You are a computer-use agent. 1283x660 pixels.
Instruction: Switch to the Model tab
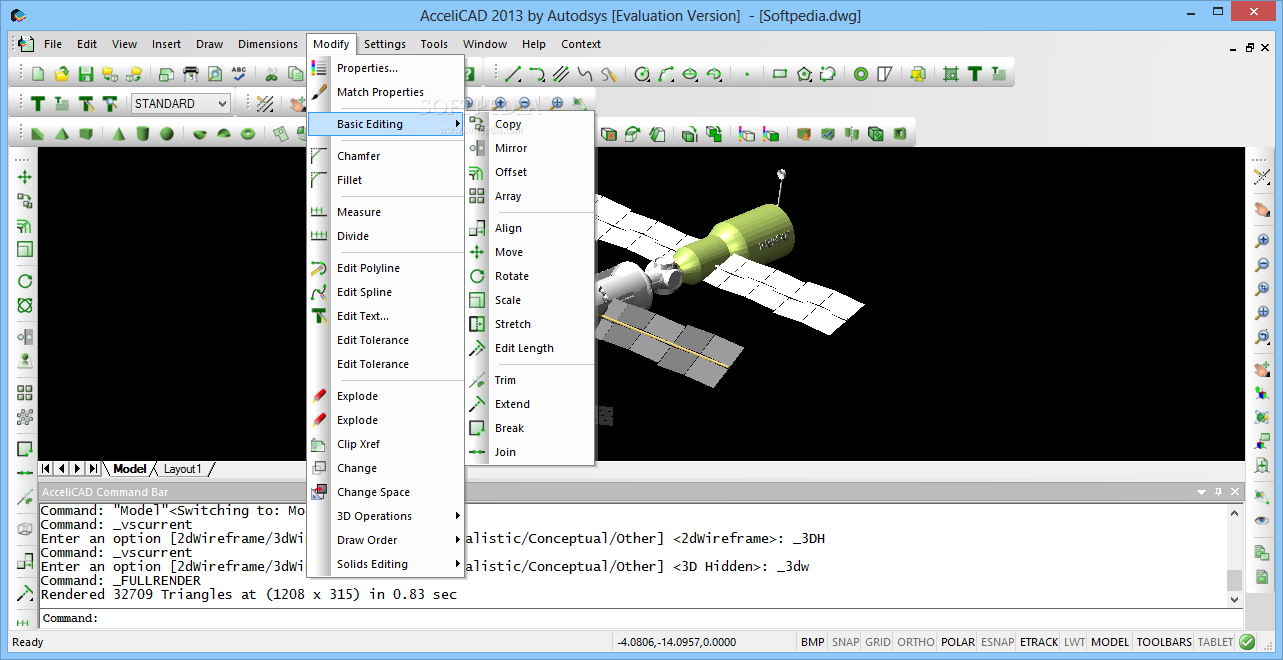pyautogui.click(x=130, y=468)
